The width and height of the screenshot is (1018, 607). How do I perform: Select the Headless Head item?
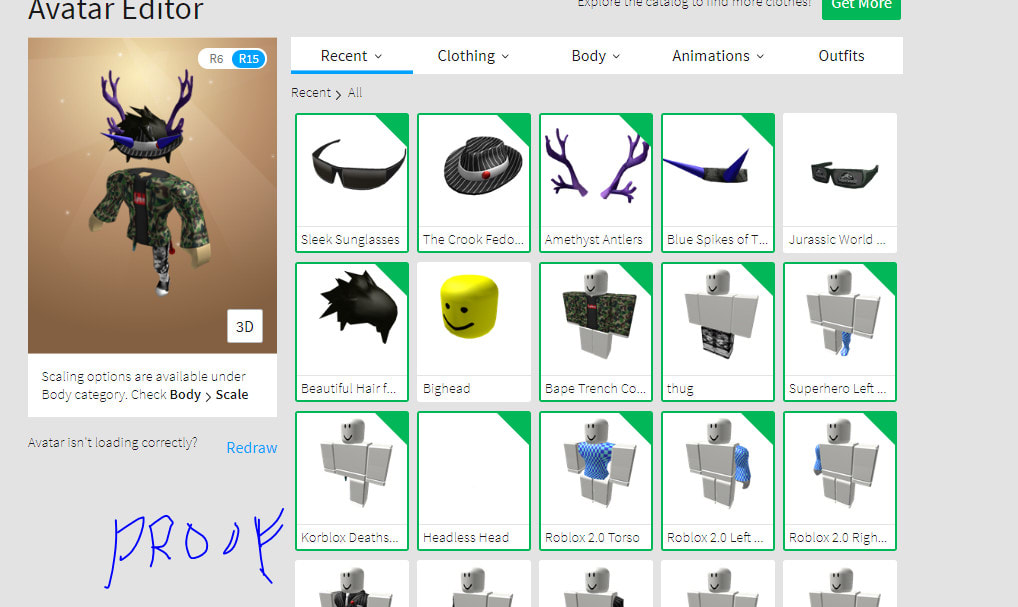pyautogui.click(x=474, y=481)
